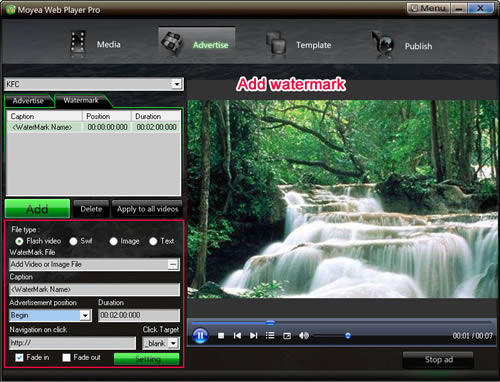Click the waterfall video preview
The image size is (500, 382).
(x=343, y=199)
